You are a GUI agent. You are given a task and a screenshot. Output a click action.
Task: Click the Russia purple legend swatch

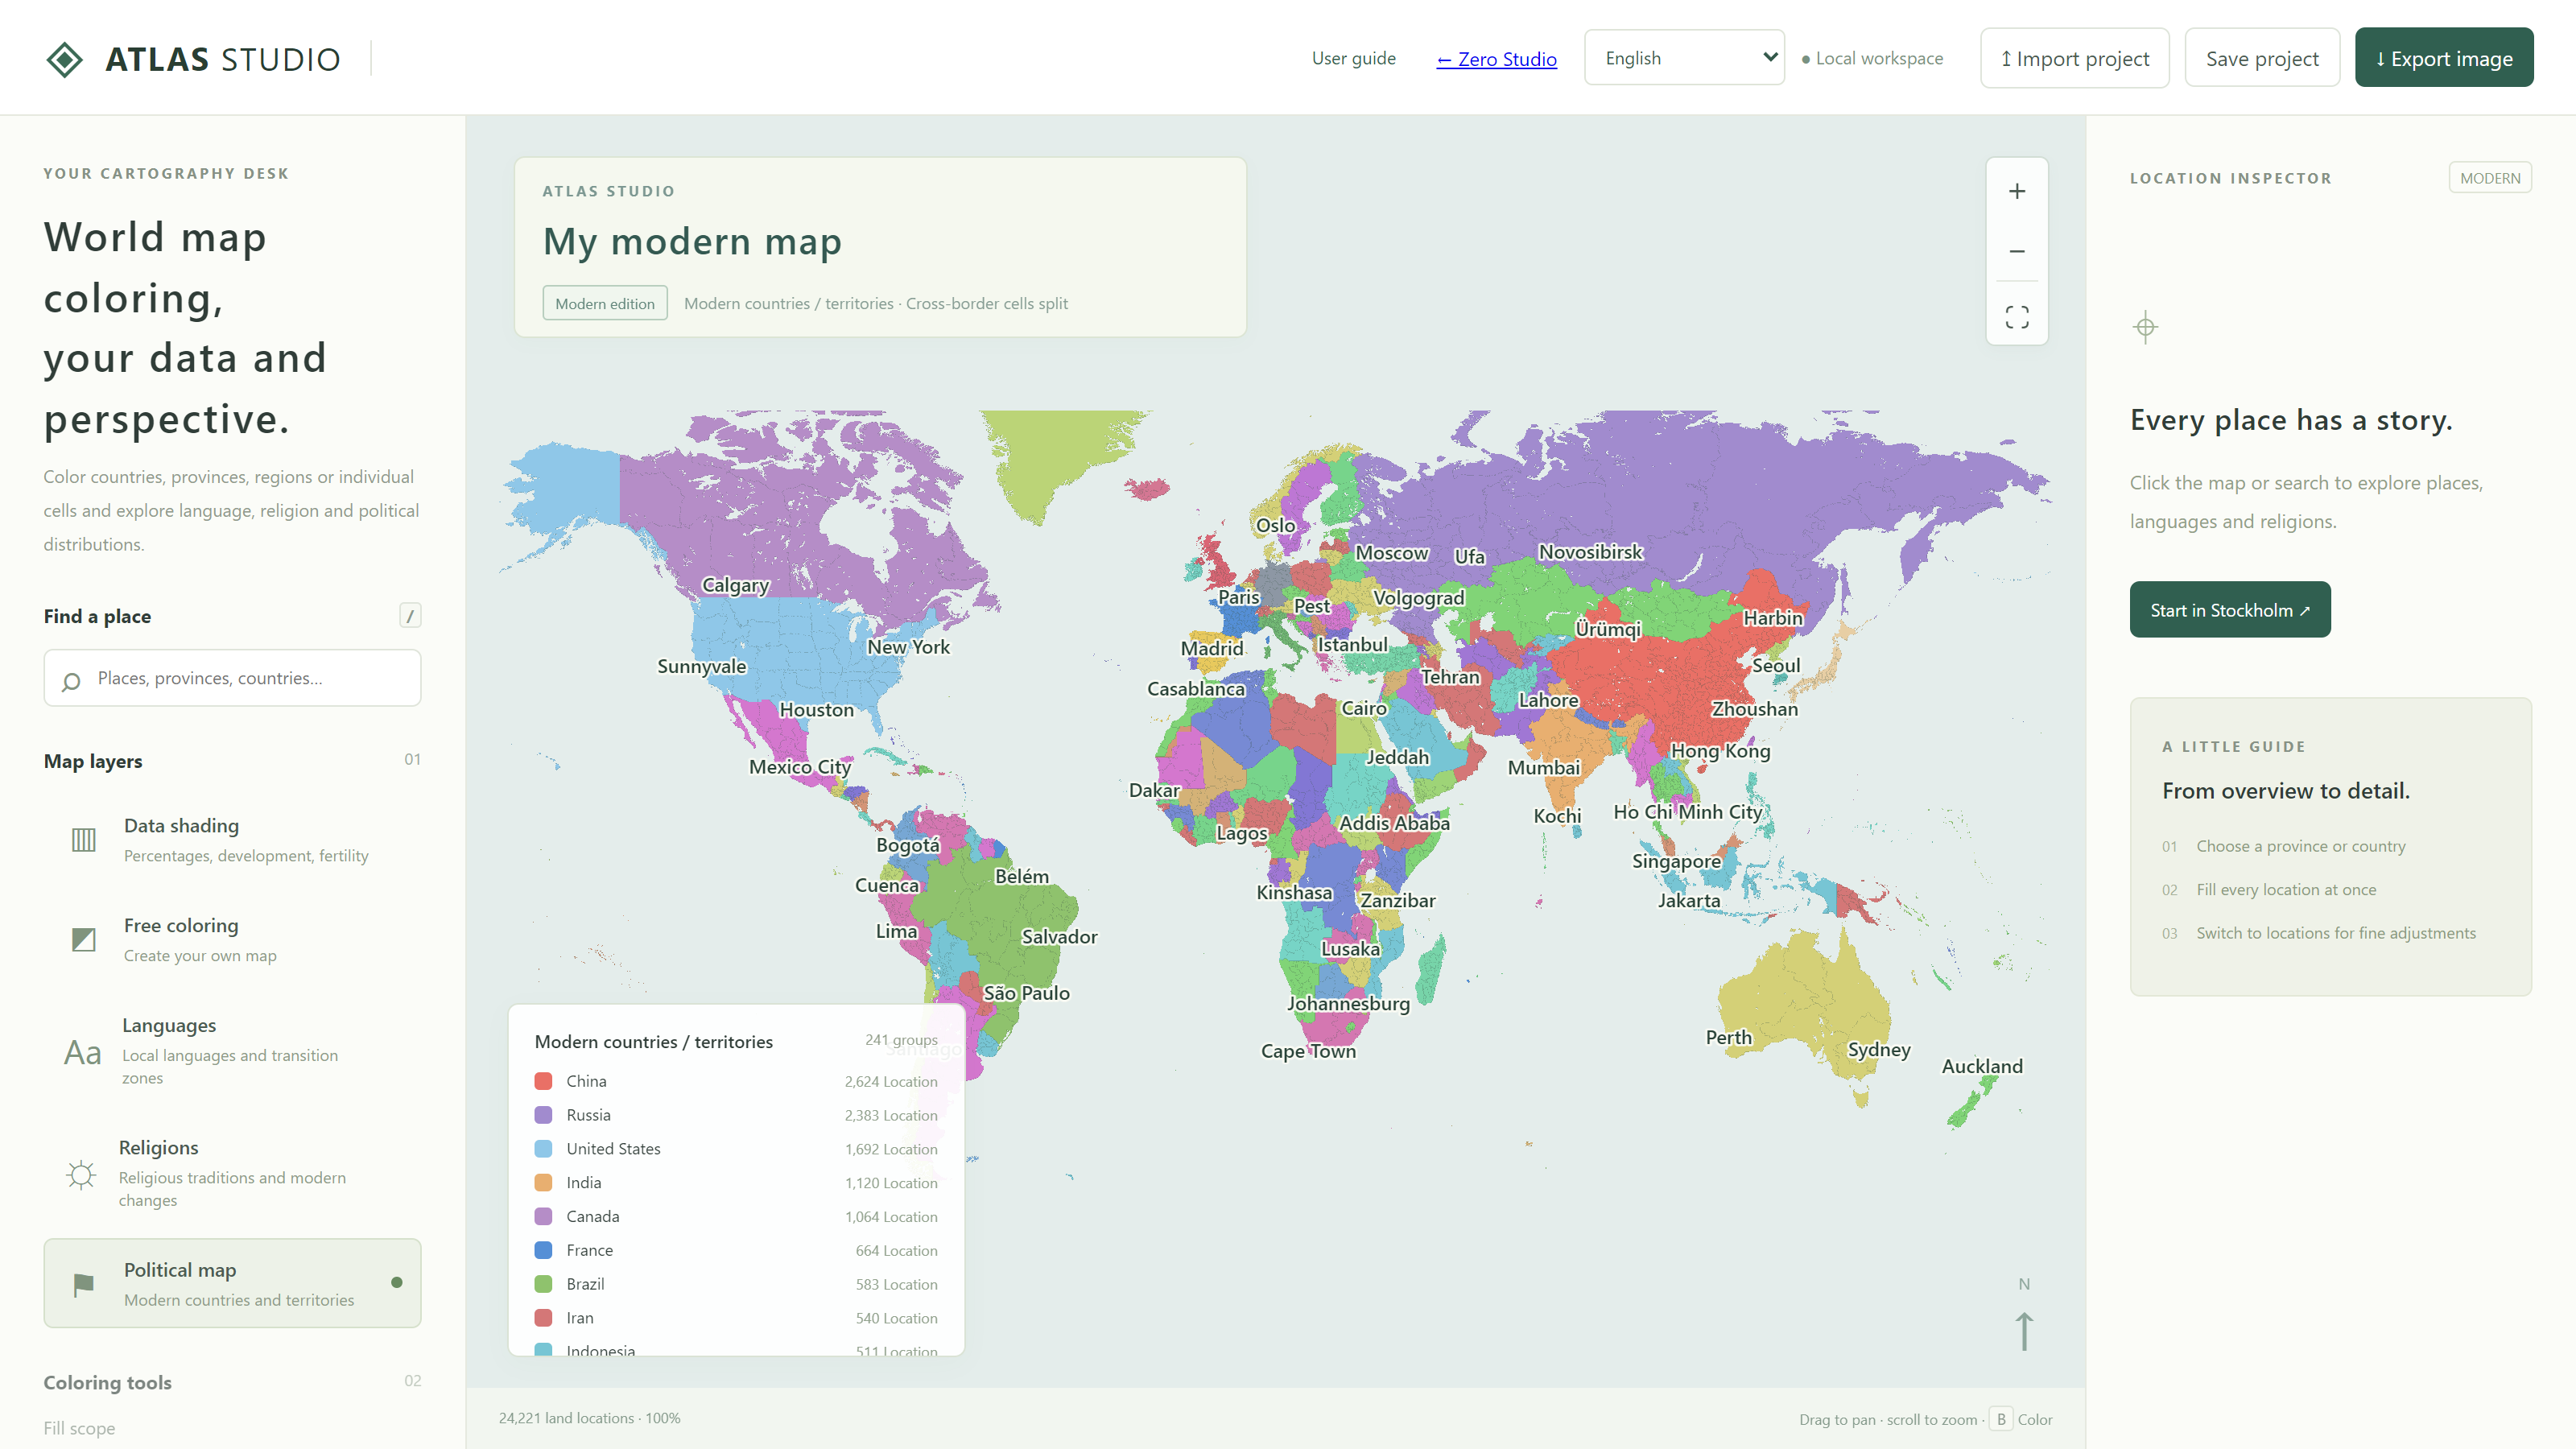click(x=543, y=1115)
